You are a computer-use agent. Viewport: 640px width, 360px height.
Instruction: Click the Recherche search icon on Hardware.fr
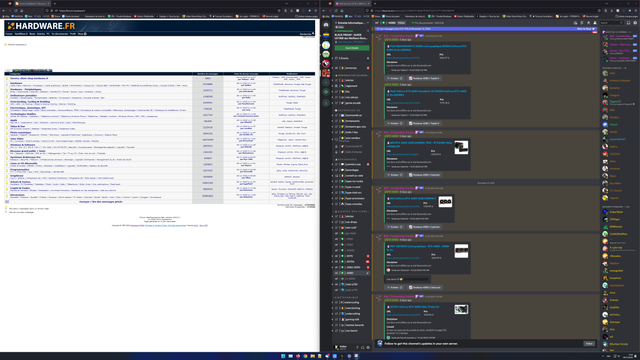pyautogui.click(x=313, y=34)
